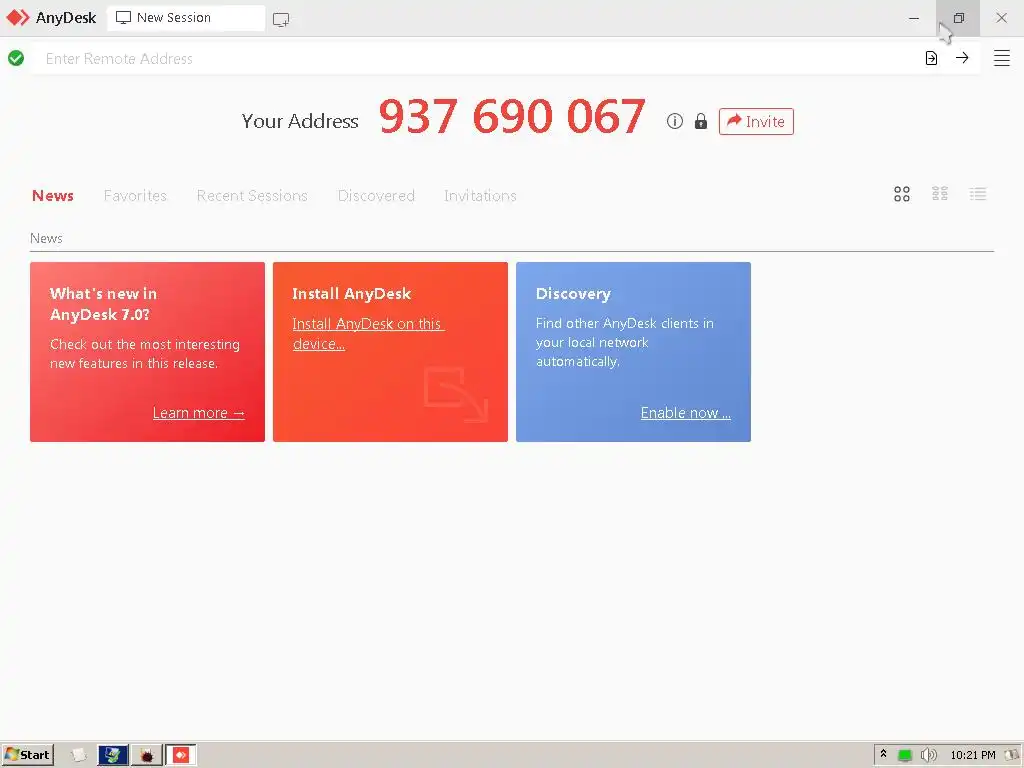Switch to the Discovered tab
This screenshot has width=1024, height=768.
pyautogui.click(x=376, y=195)
